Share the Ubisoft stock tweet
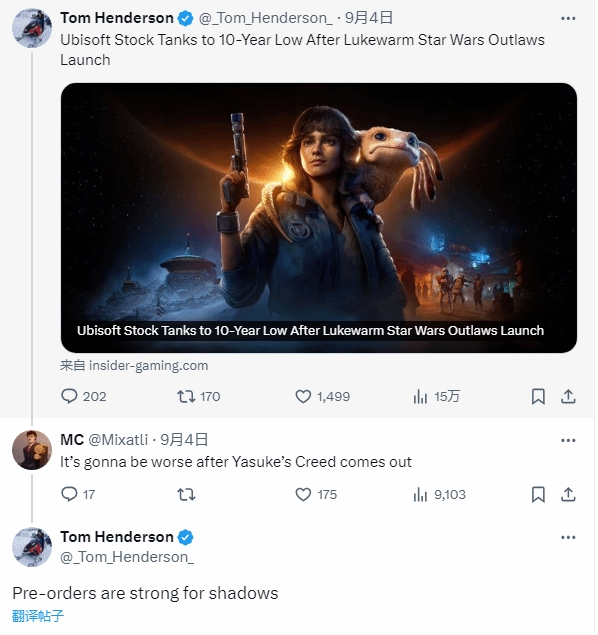598x635 pixels. coord(568,396)
